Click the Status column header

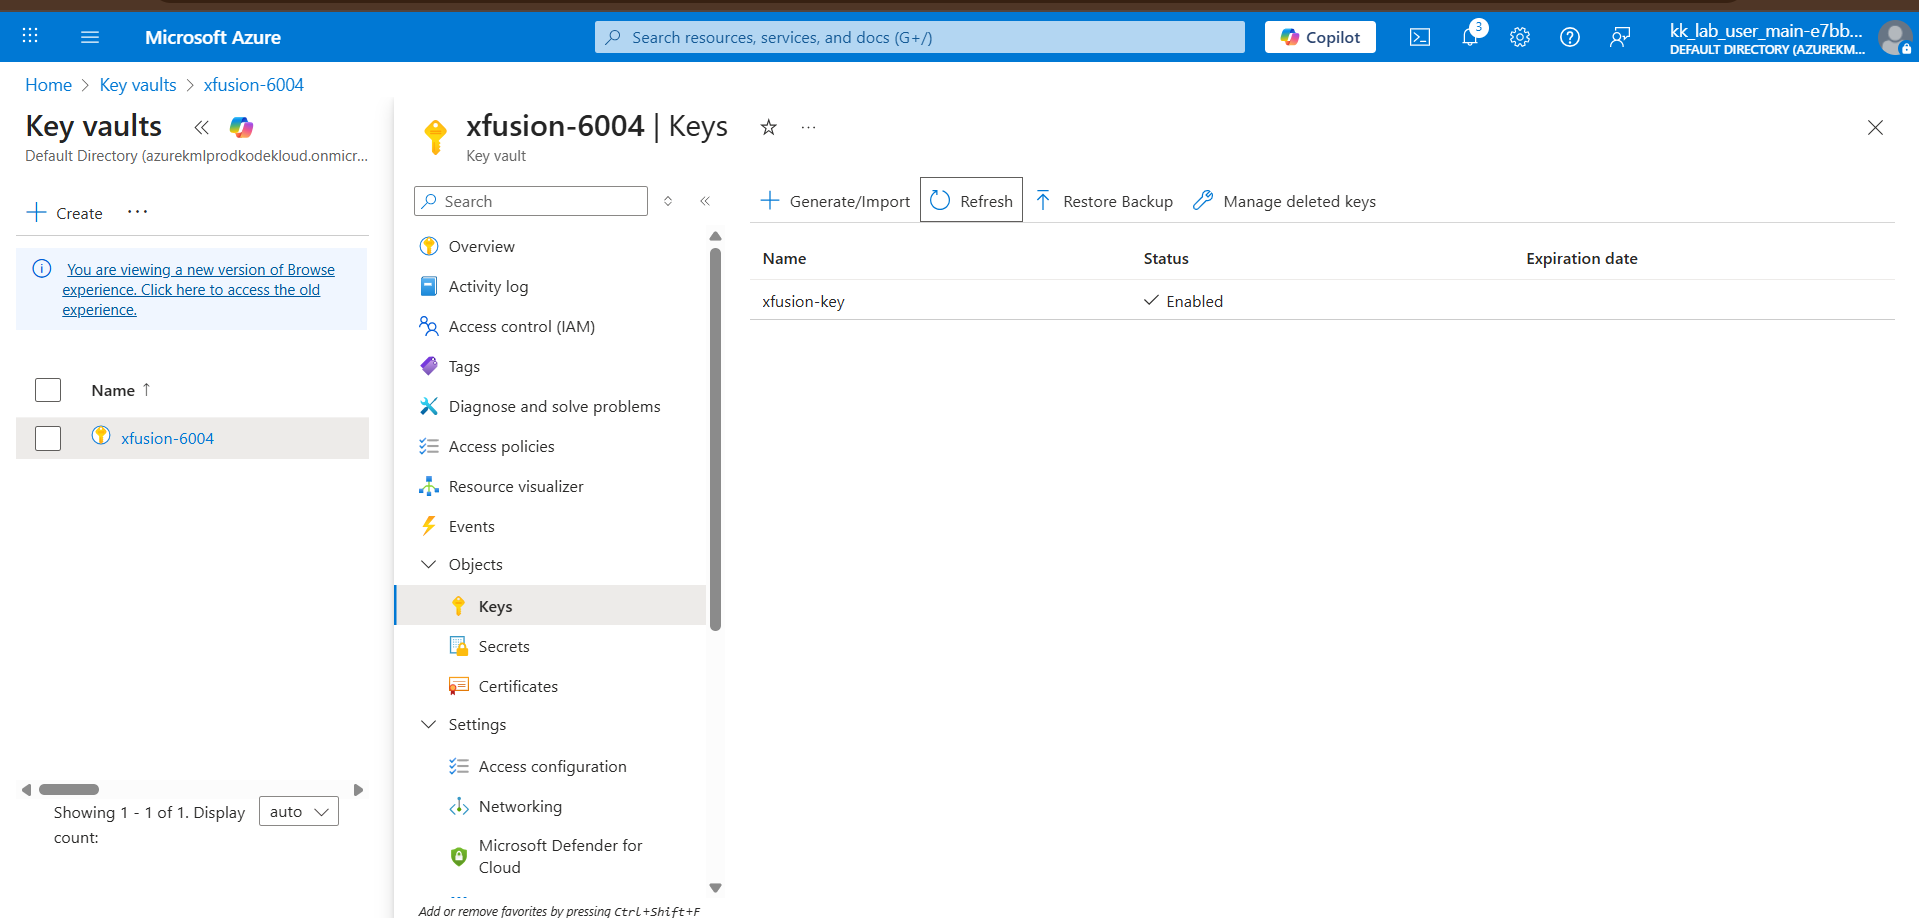pos(1166,258)
